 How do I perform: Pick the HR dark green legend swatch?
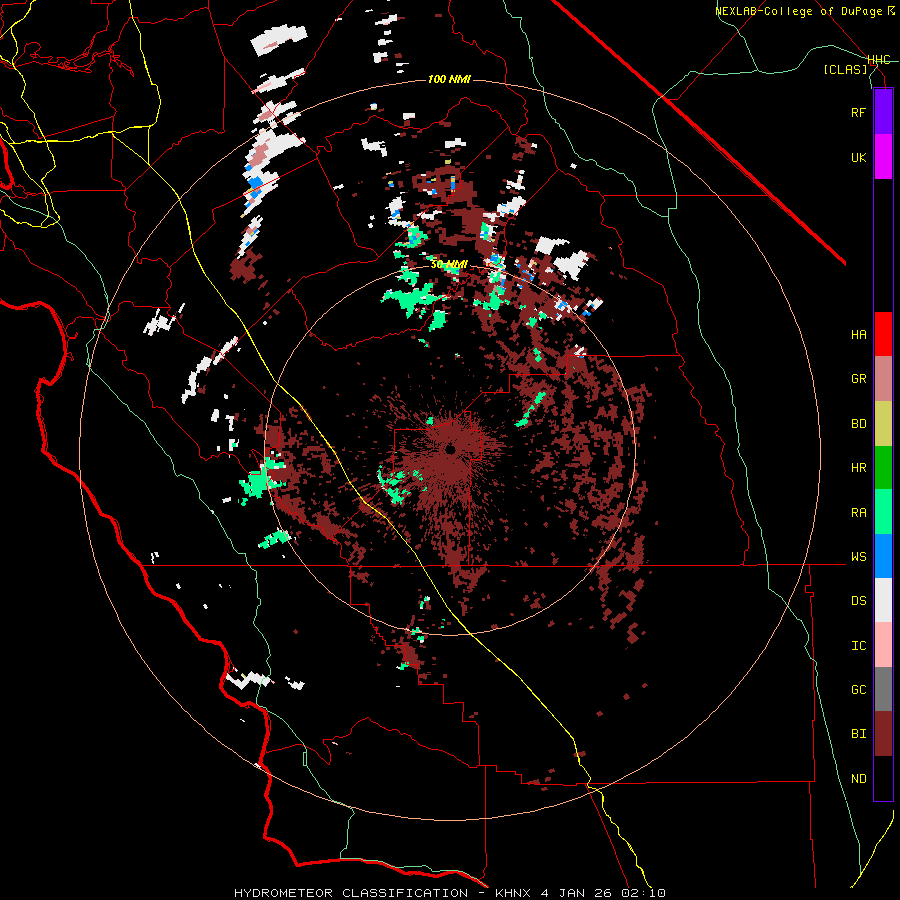883,468
